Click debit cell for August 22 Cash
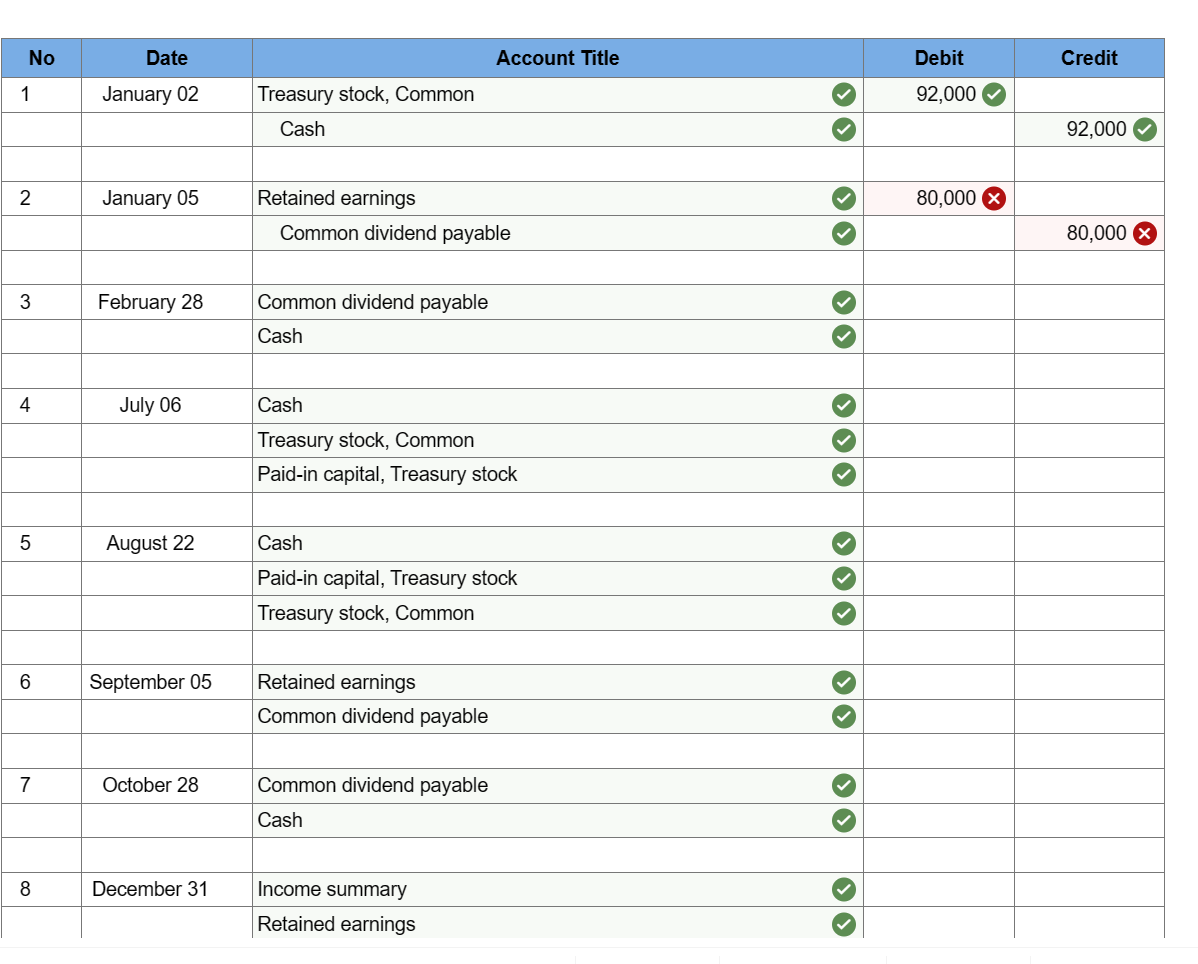 pos(939,544)
